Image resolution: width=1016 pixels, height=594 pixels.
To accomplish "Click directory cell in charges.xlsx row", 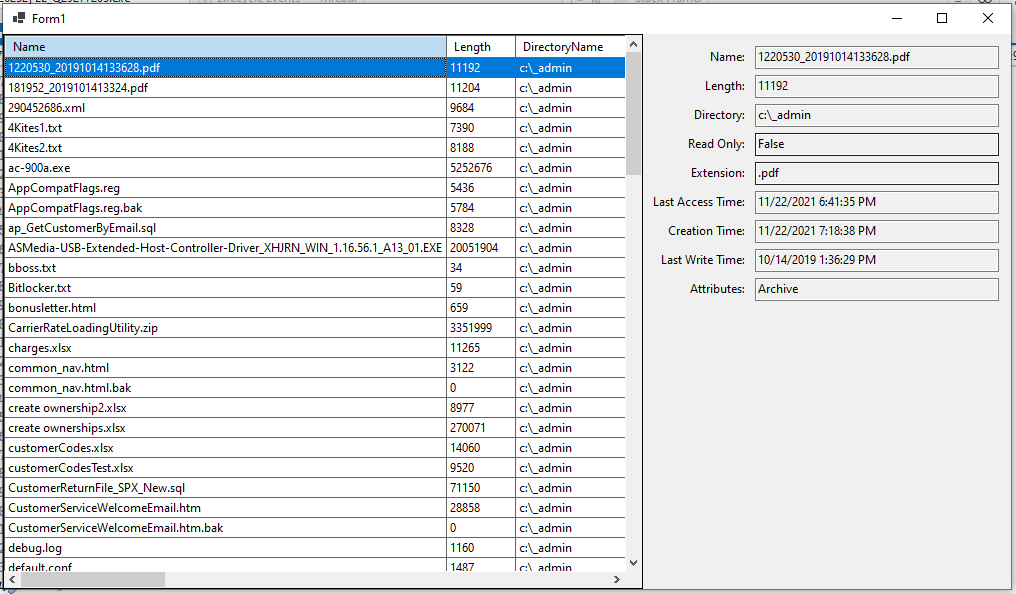I will pos(570,348).
